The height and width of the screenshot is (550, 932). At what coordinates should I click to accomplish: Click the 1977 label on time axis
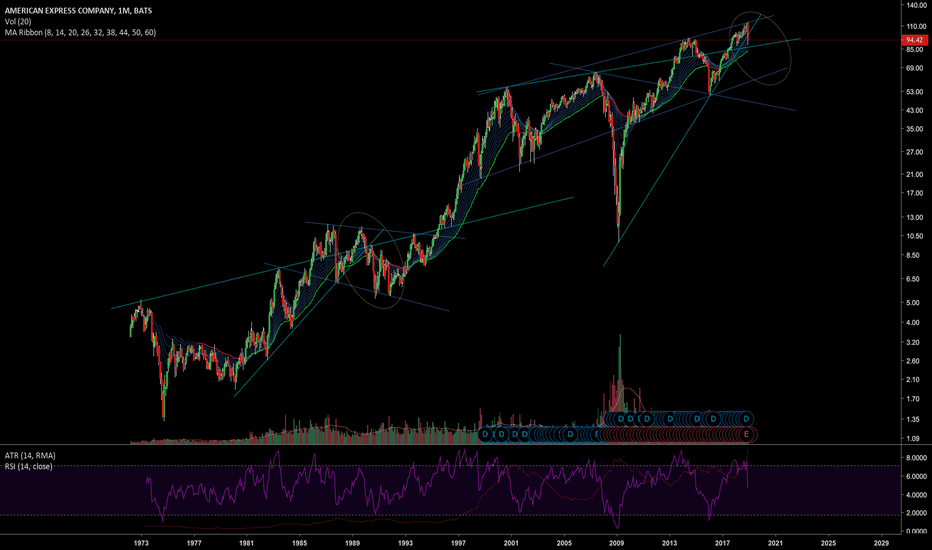(194, 543)
